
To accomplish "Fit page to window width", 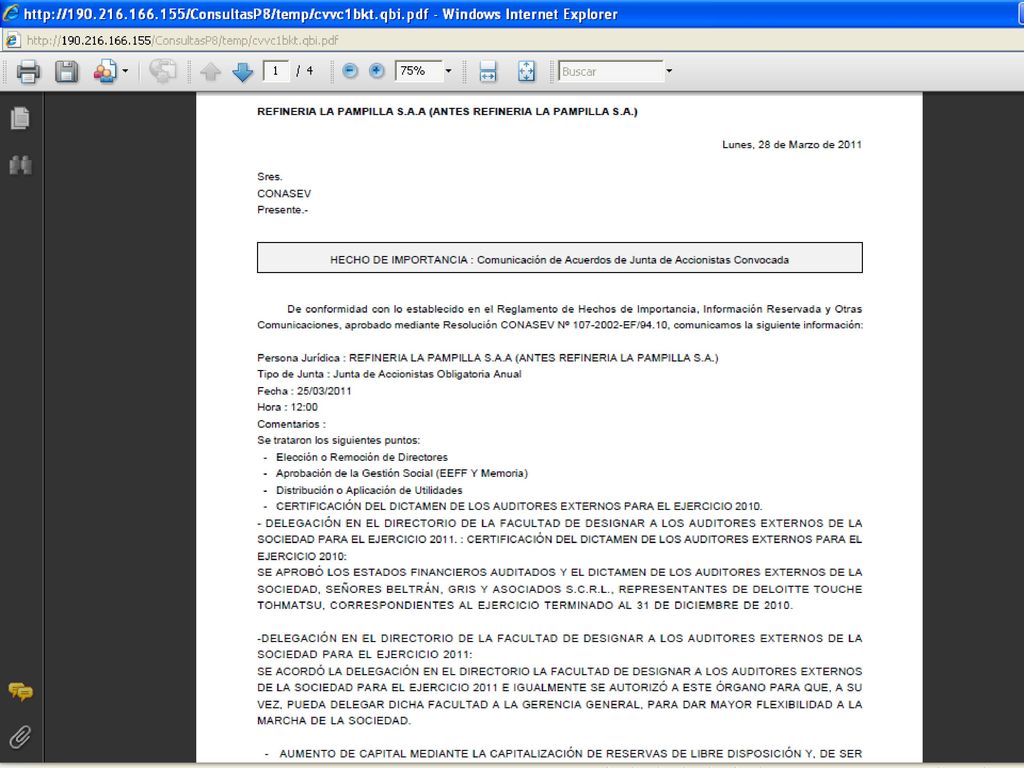I will pos(488,71).
